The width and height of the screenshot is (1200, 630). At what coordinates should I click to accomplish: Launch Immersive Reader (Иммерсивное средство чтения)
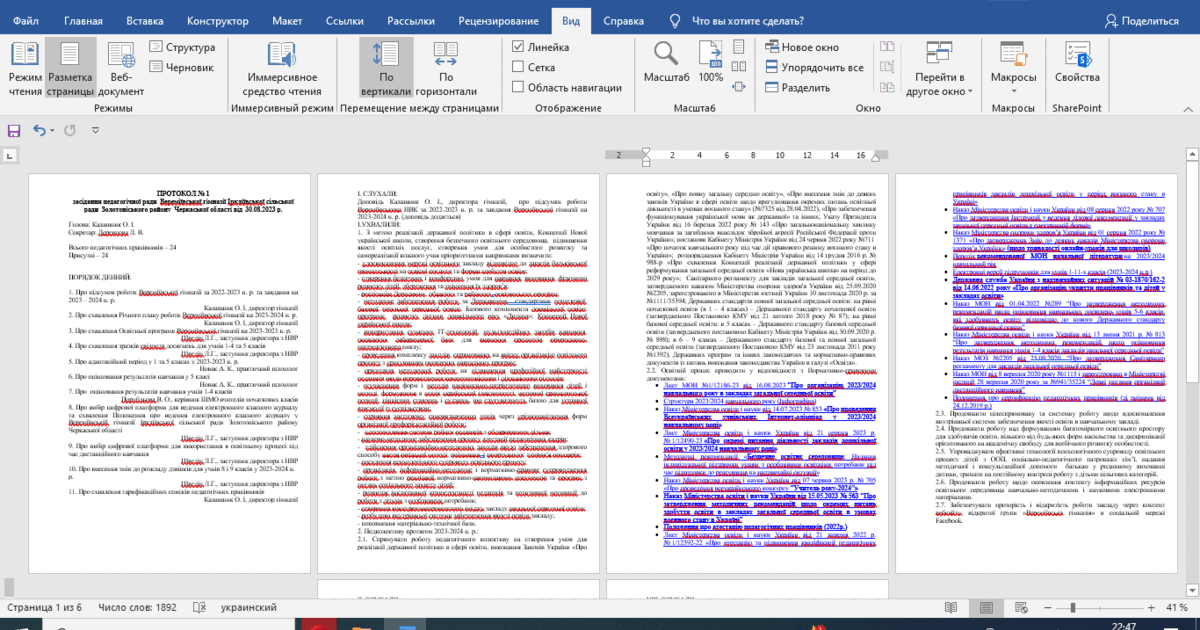(284, 68)
